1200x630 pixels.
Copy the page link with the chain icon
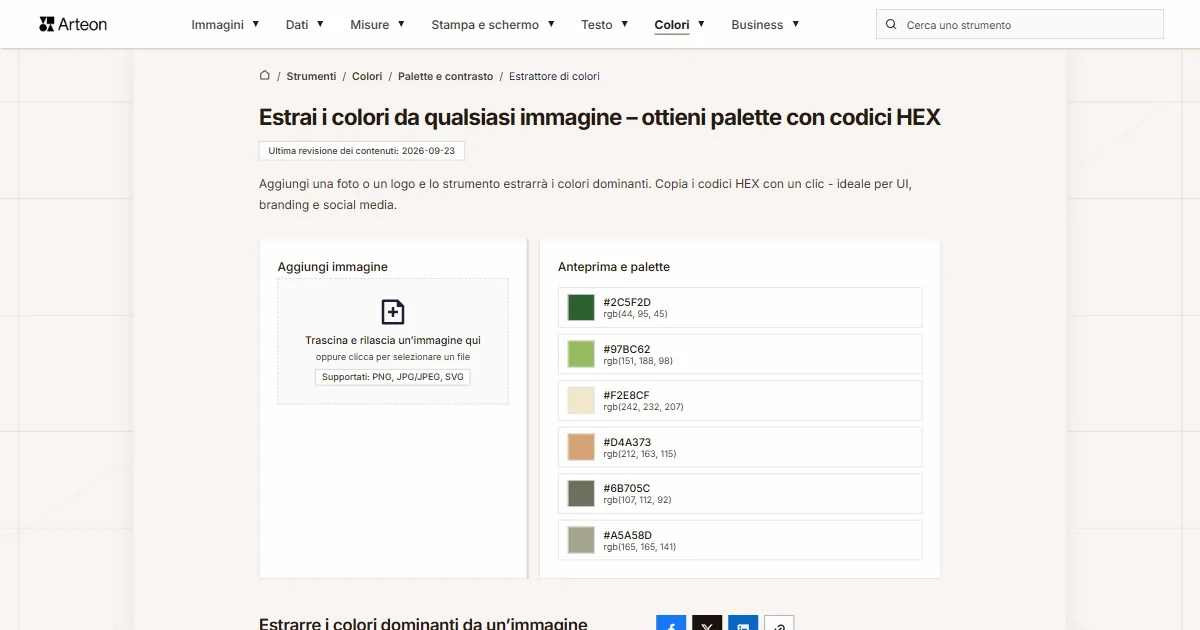779,622
